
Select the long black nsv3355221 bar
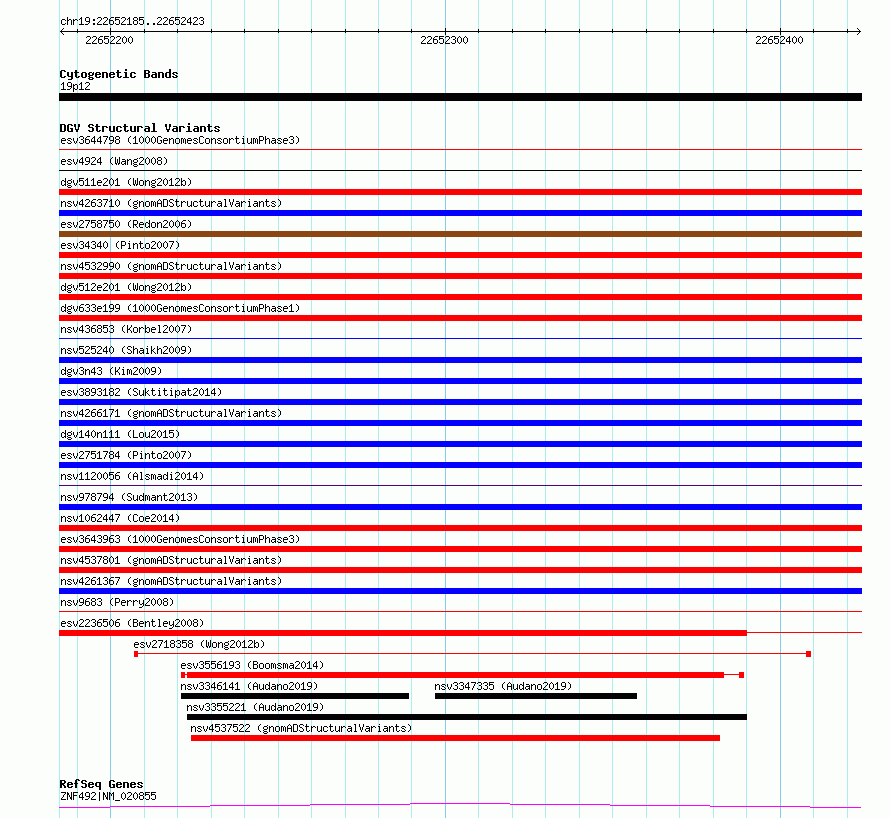coord(467,717)
